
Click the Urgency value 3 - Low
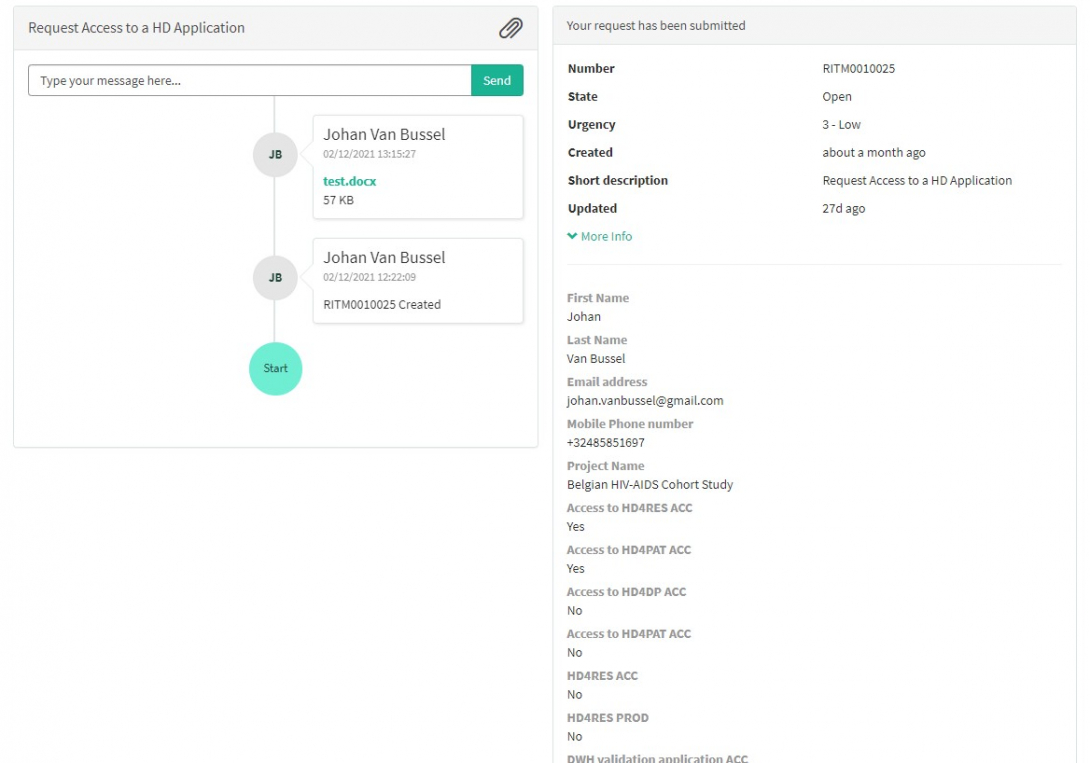(841, 125)
